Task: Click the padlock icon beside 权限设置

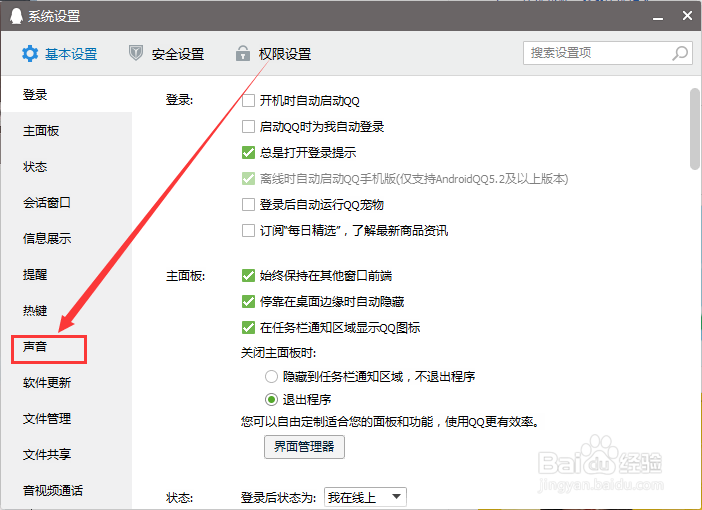Action: 243,53
